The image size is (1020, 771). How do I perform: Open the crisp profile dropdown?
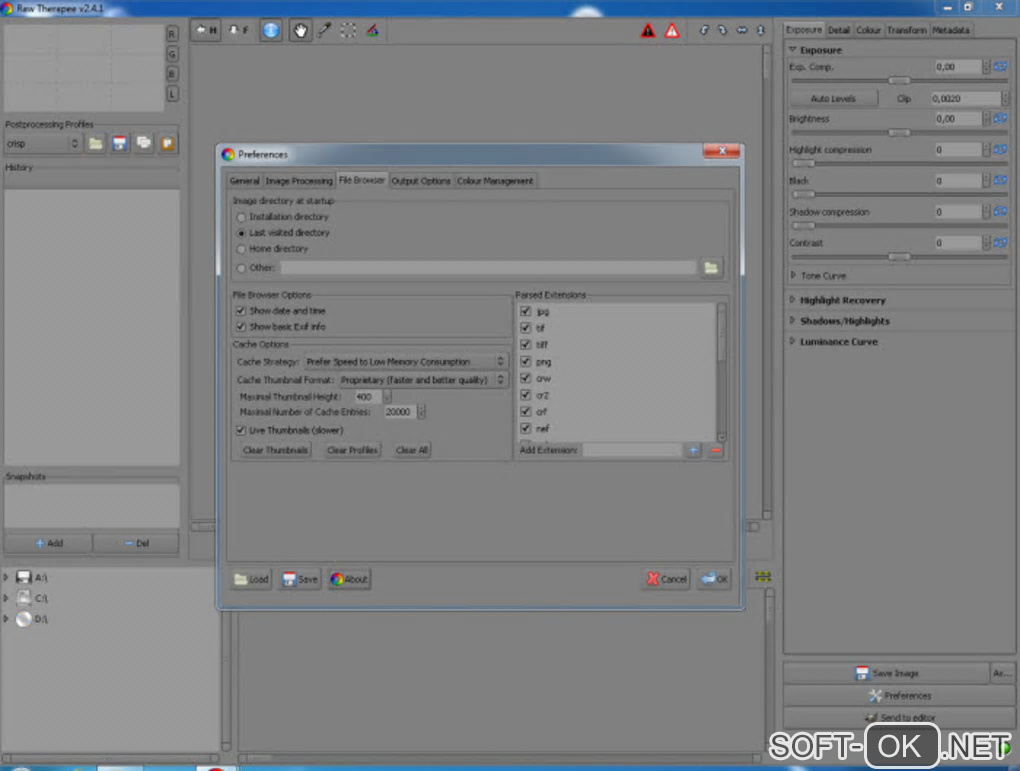pos(42,143)
